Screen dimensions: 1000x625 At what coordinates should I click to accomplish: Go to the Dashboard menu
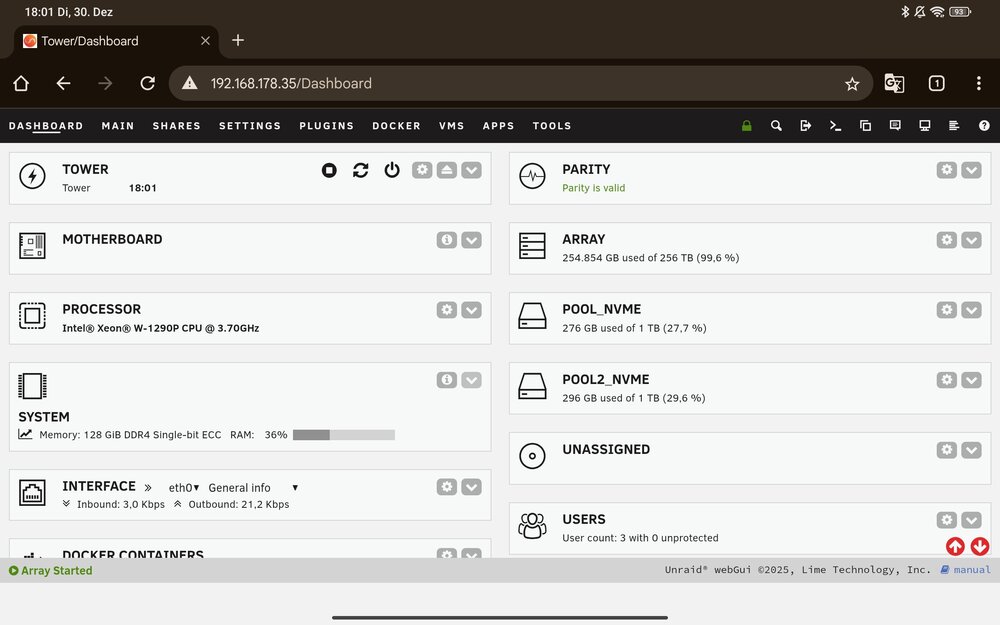click(x=46, y=126)
